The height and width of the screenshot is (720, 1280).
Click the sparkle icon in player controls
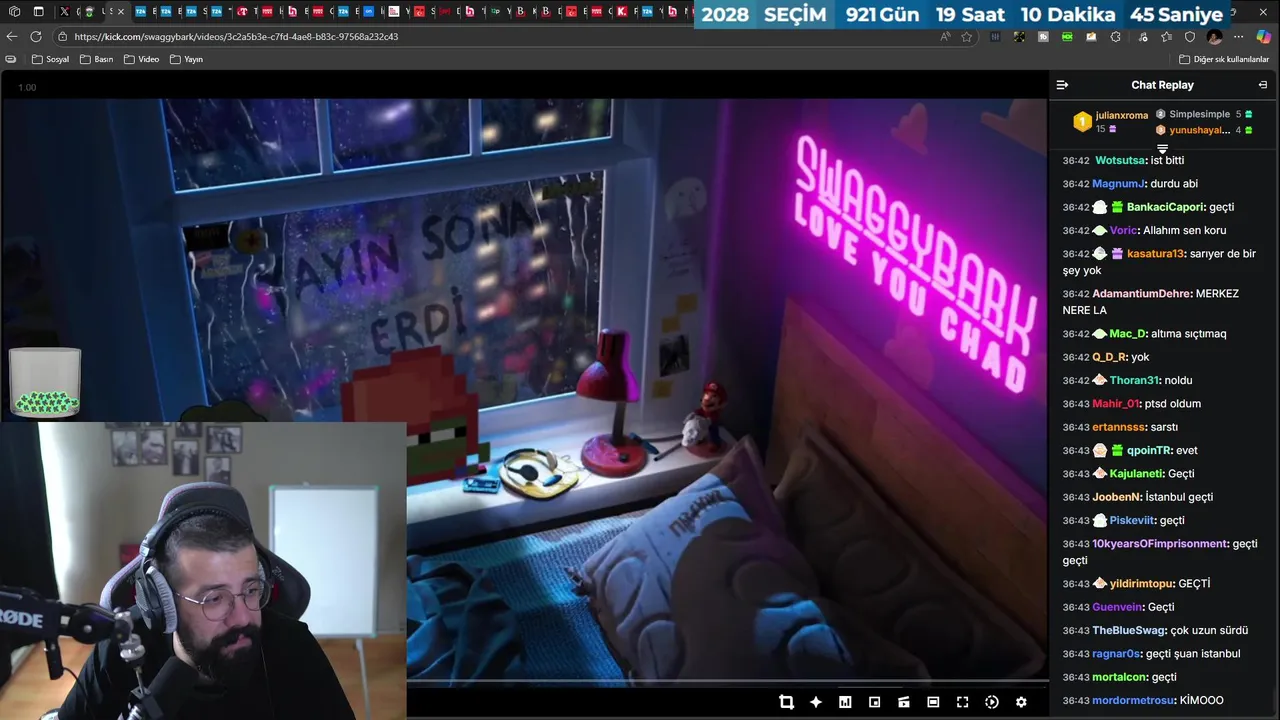(816, 702)
